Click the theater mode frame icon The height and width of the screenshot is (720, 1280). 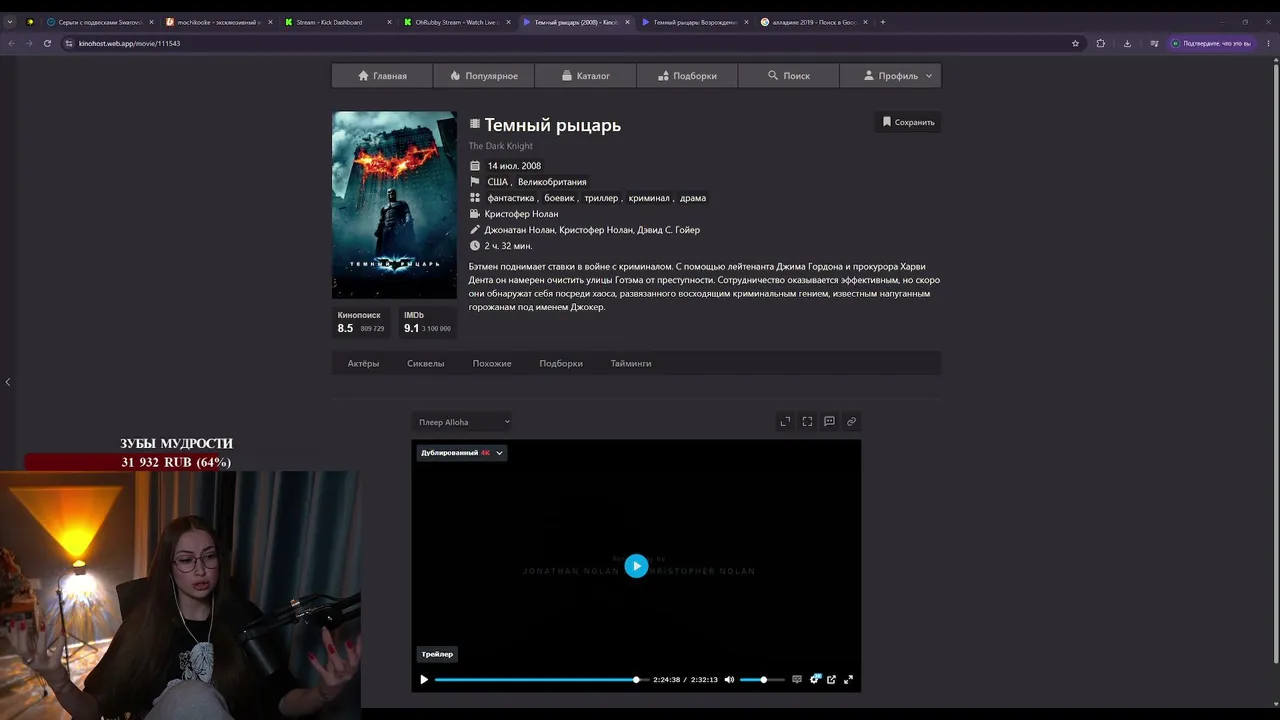click(x=807, y=422)
